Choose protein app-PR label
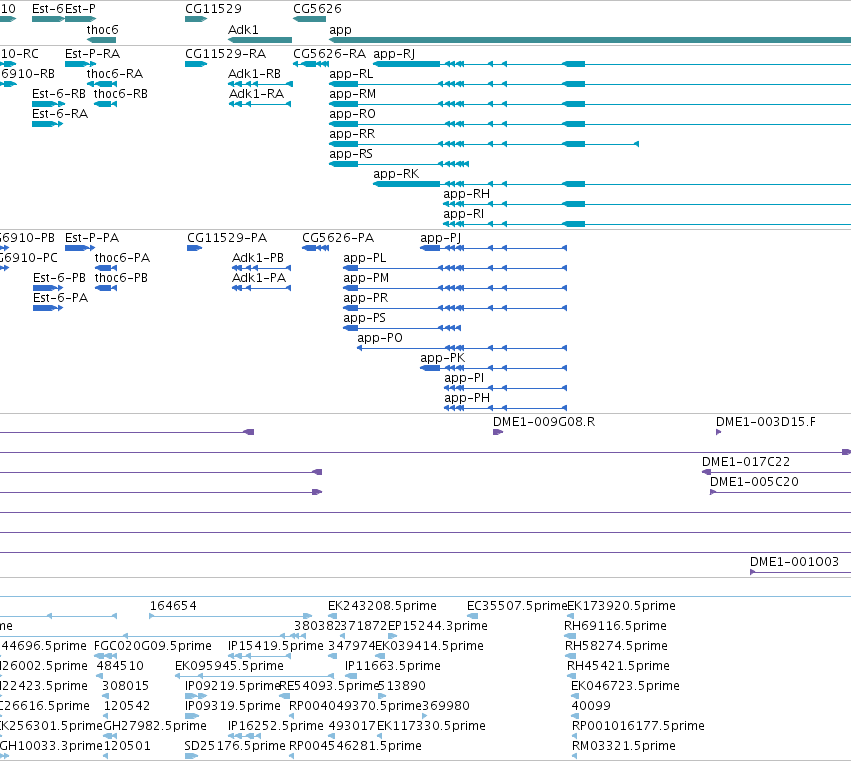 click(365, 298)
